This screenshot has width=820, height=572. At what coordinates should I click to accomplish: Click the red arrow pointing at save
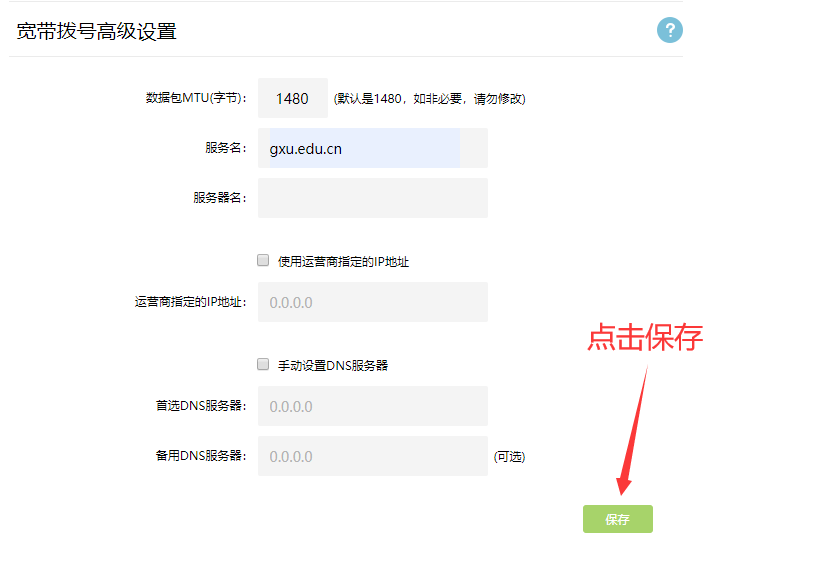pyautogui.click(x=633, y=430)
